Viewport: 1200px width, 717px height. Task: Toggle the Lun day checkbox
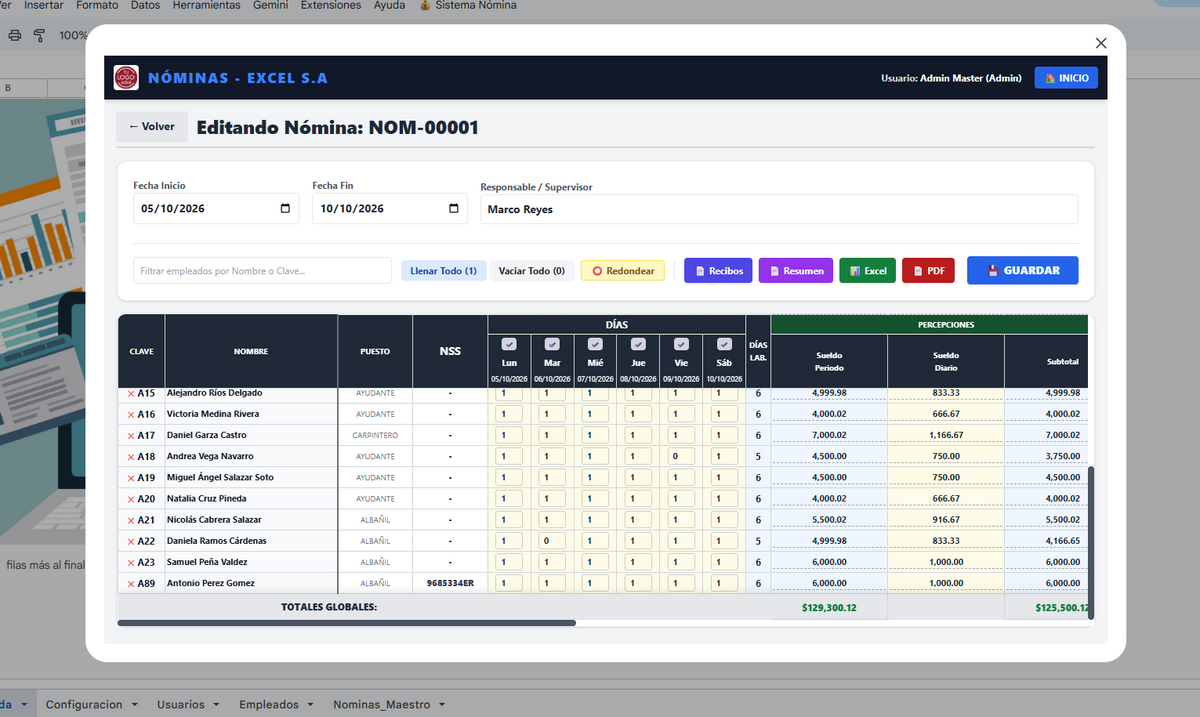[509, 344]
